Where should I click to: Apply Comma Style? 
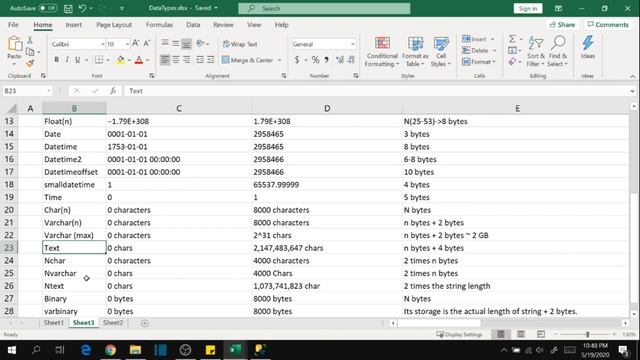(x=327, y=60)
